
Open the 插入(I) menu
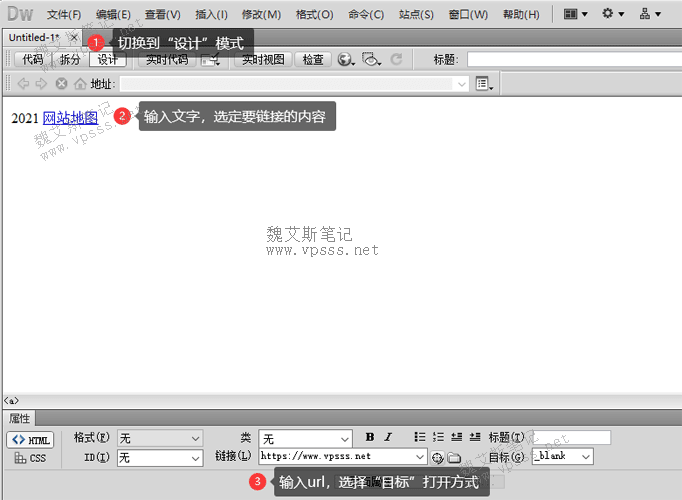pos(211,15)
